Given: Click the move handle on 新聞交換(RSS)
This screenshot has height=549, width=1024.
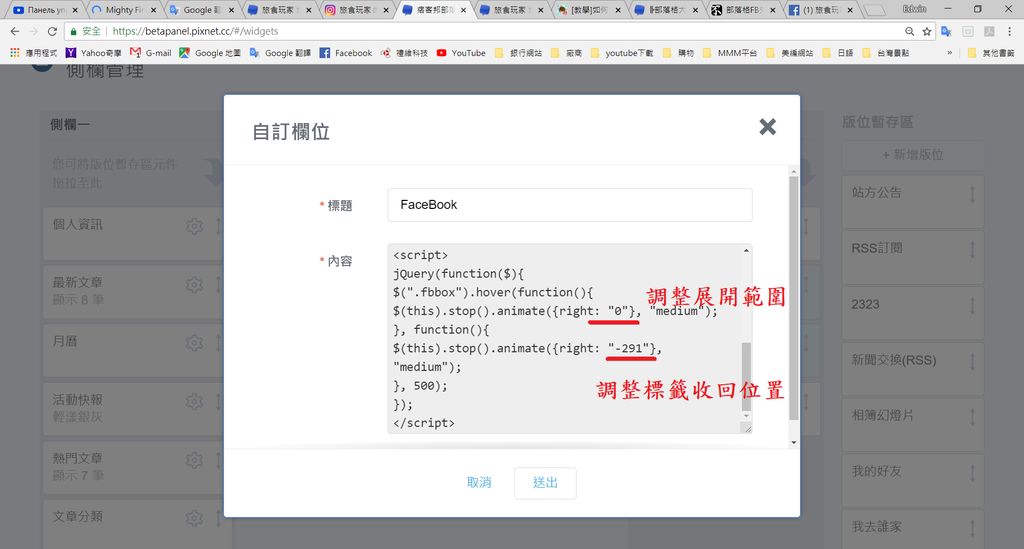Looking at the screenshot, I should click(972, 361).
